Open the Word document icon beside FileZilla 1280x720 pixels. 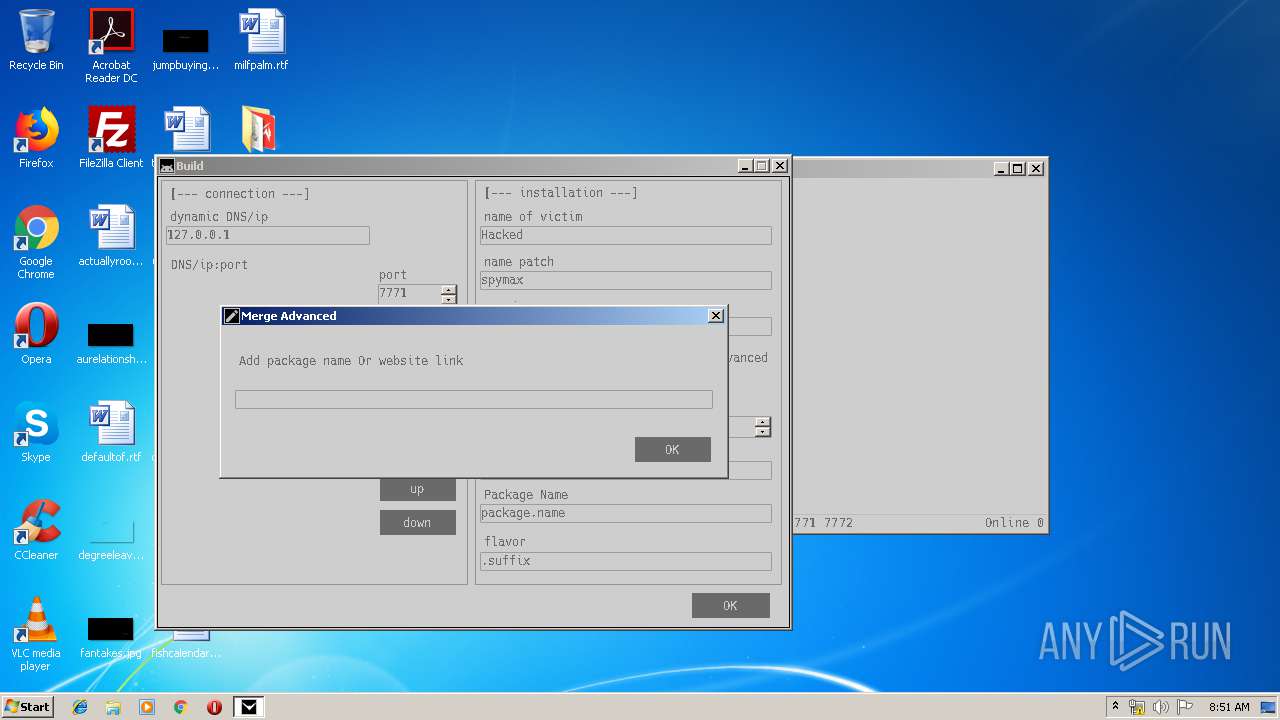click(x=186, y=130)
